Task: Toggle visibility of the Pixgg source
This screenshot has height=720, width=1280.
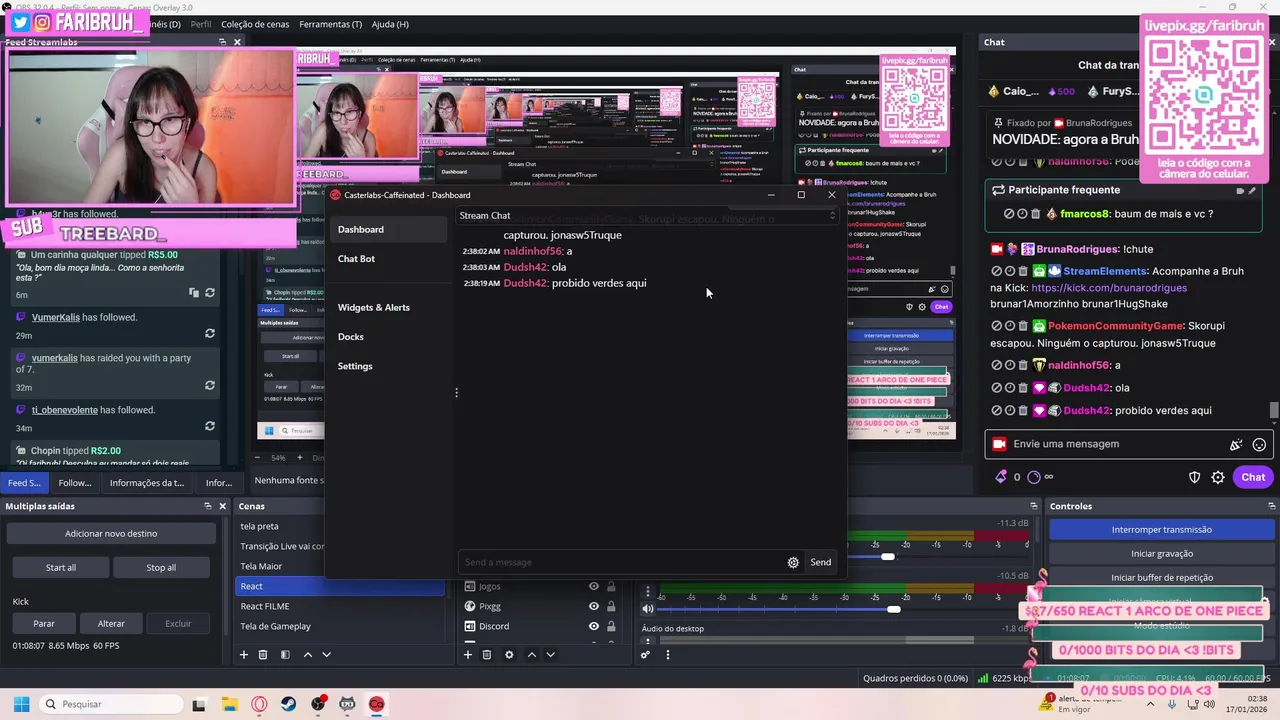Action: point(594,606)
